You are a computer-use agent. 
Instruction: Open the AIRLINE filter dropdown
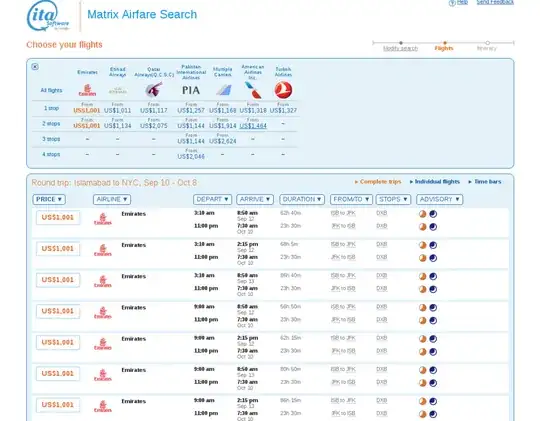pos(112,199)
